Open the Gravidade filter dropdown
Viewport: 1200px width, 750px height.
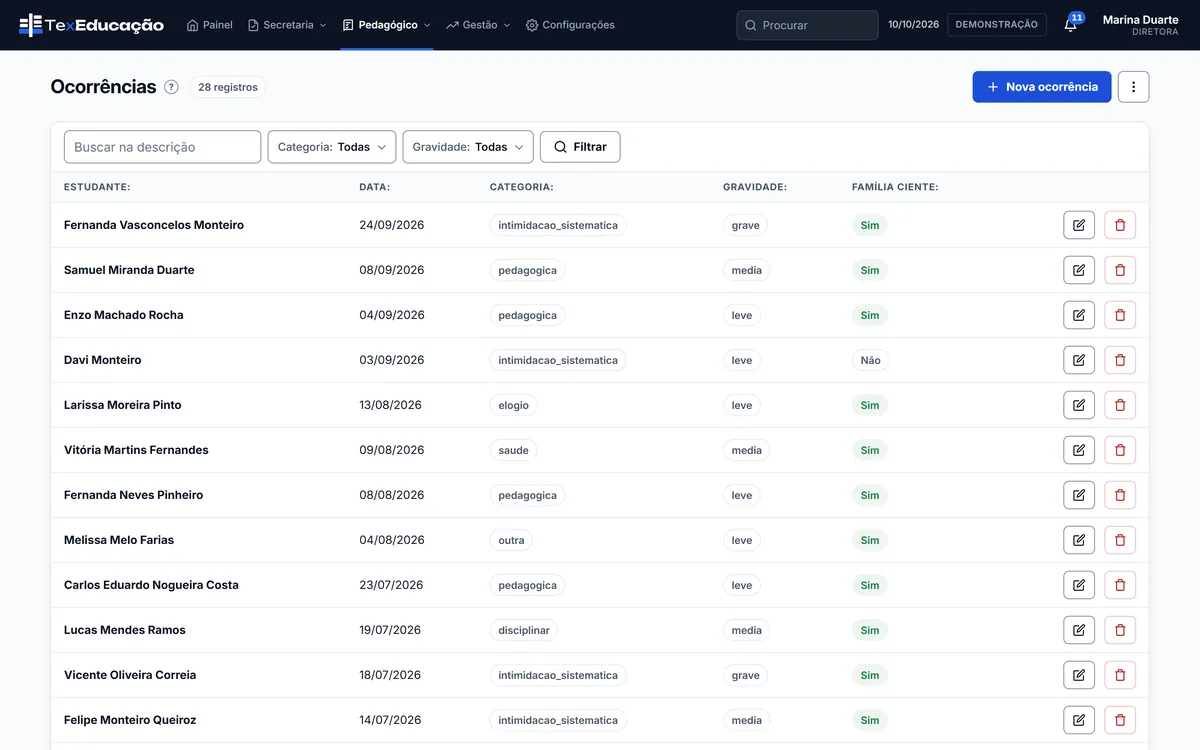pyautogui.click(x=468, y=147)
